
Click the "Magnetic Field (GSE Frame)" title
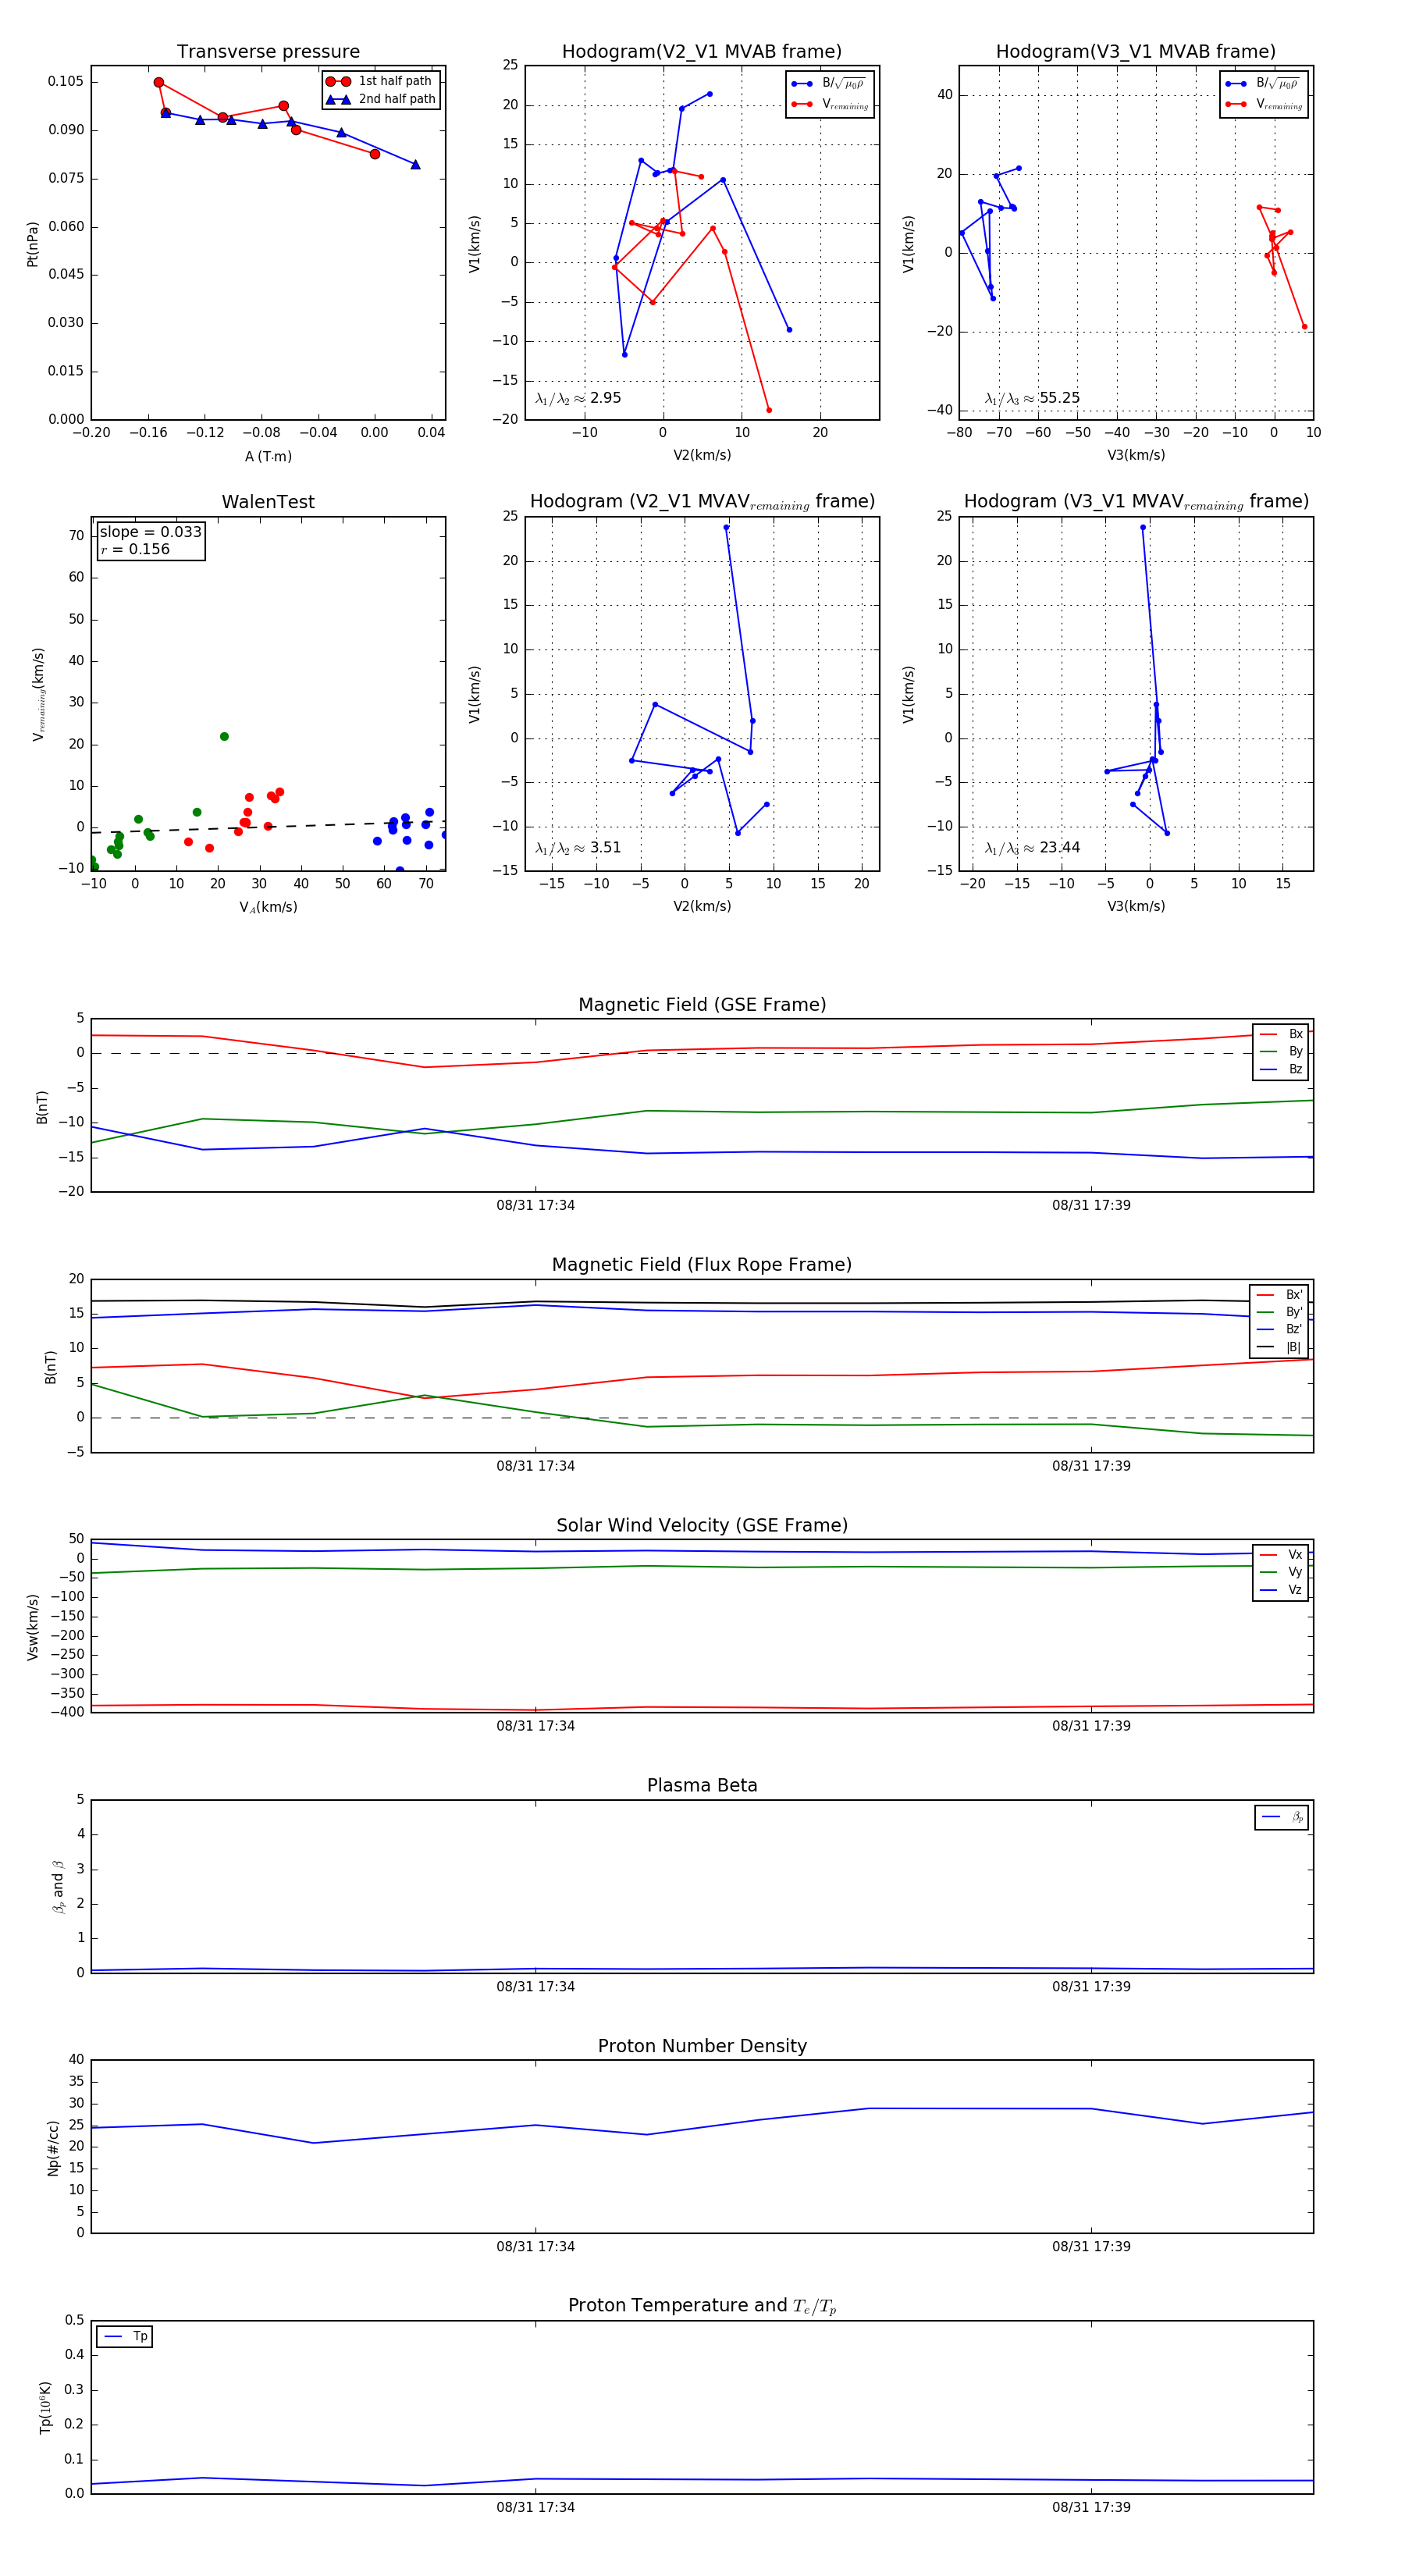702,1005
